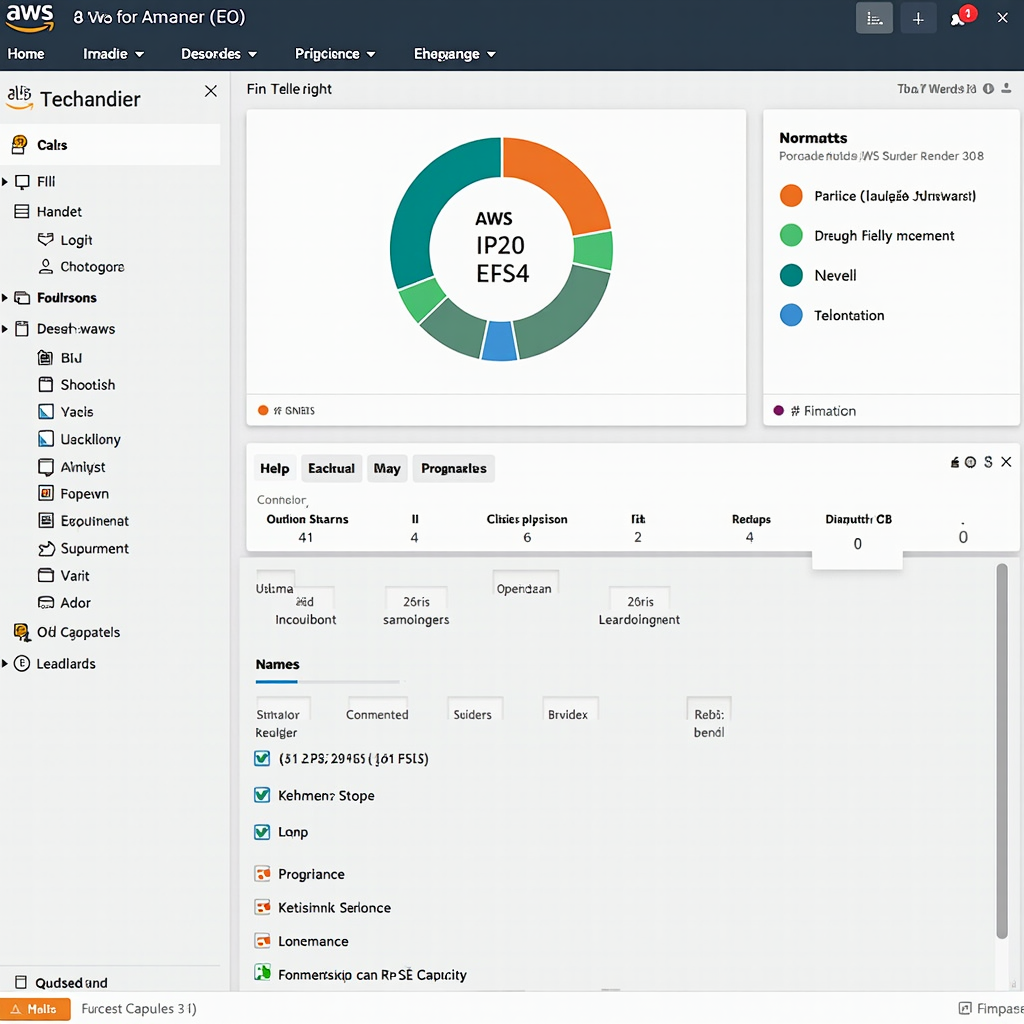Click the Shootish icon in sidebar
Screen dimensions: 1024x1024
pos(45,385)
